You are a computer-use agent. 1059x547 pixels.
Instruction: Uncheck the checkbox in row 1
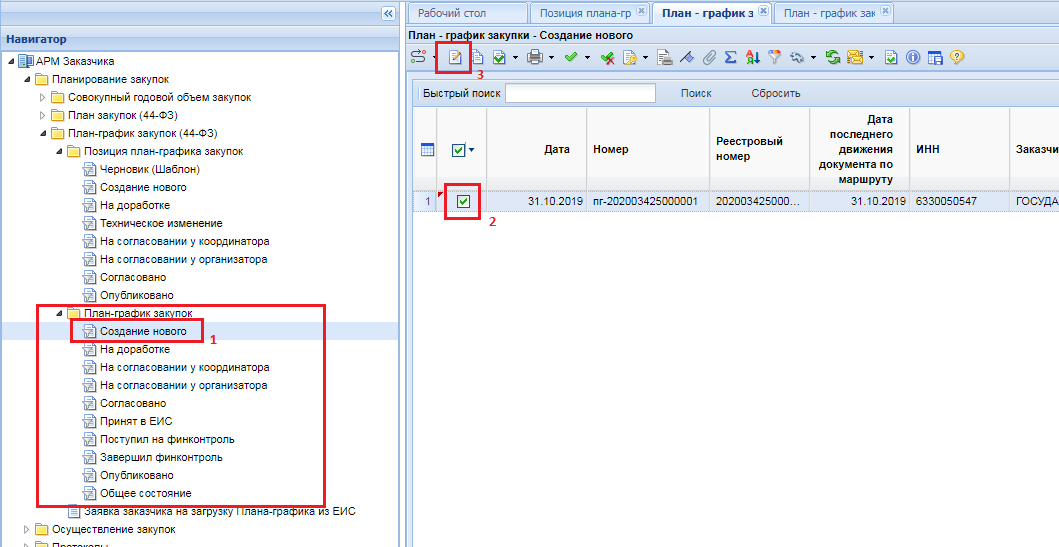pyautogui.click(x=463, y=202)
